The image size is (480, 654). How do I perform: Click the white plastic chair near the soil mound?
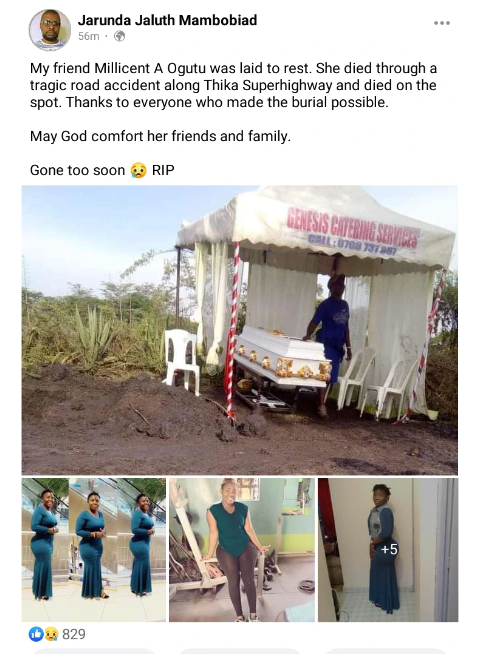click(182, 360)
